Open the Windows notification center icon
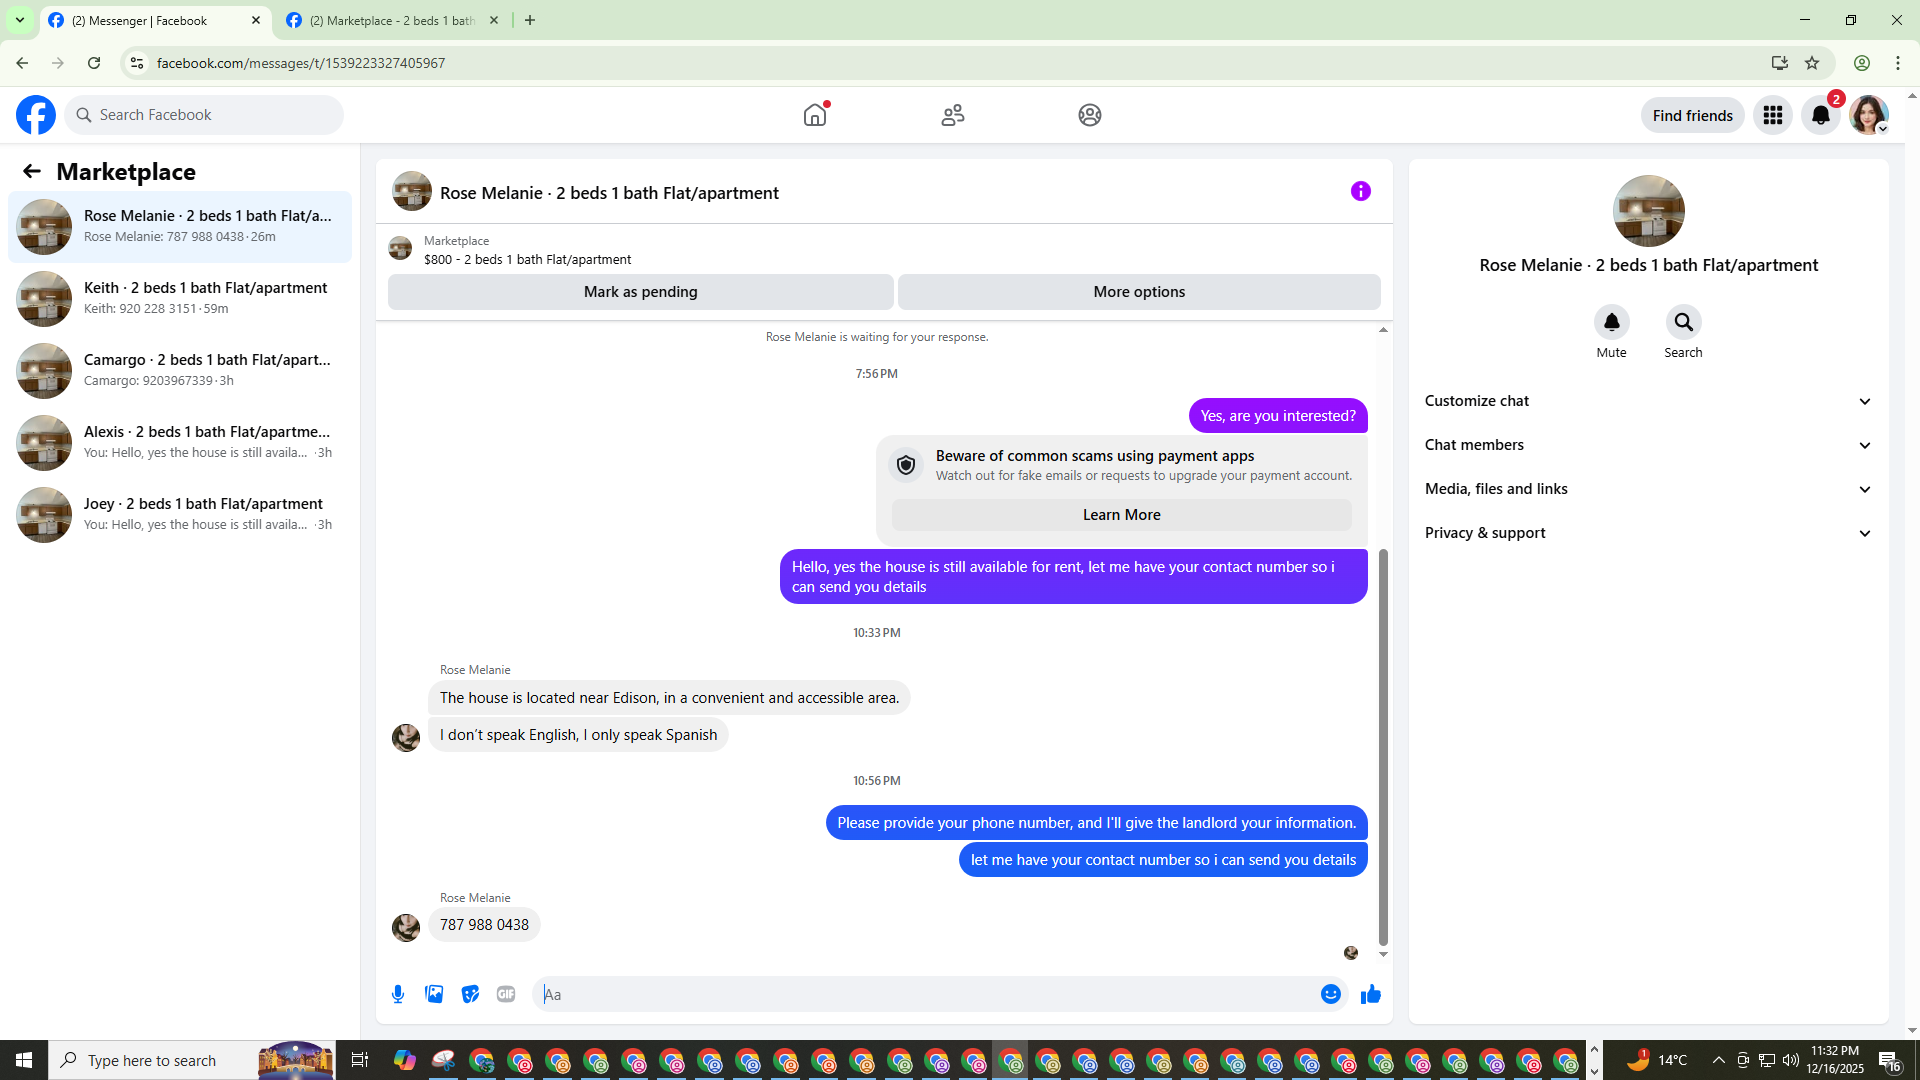The height and width of the screenshot is (1080, 1920). [1889, 1060]
